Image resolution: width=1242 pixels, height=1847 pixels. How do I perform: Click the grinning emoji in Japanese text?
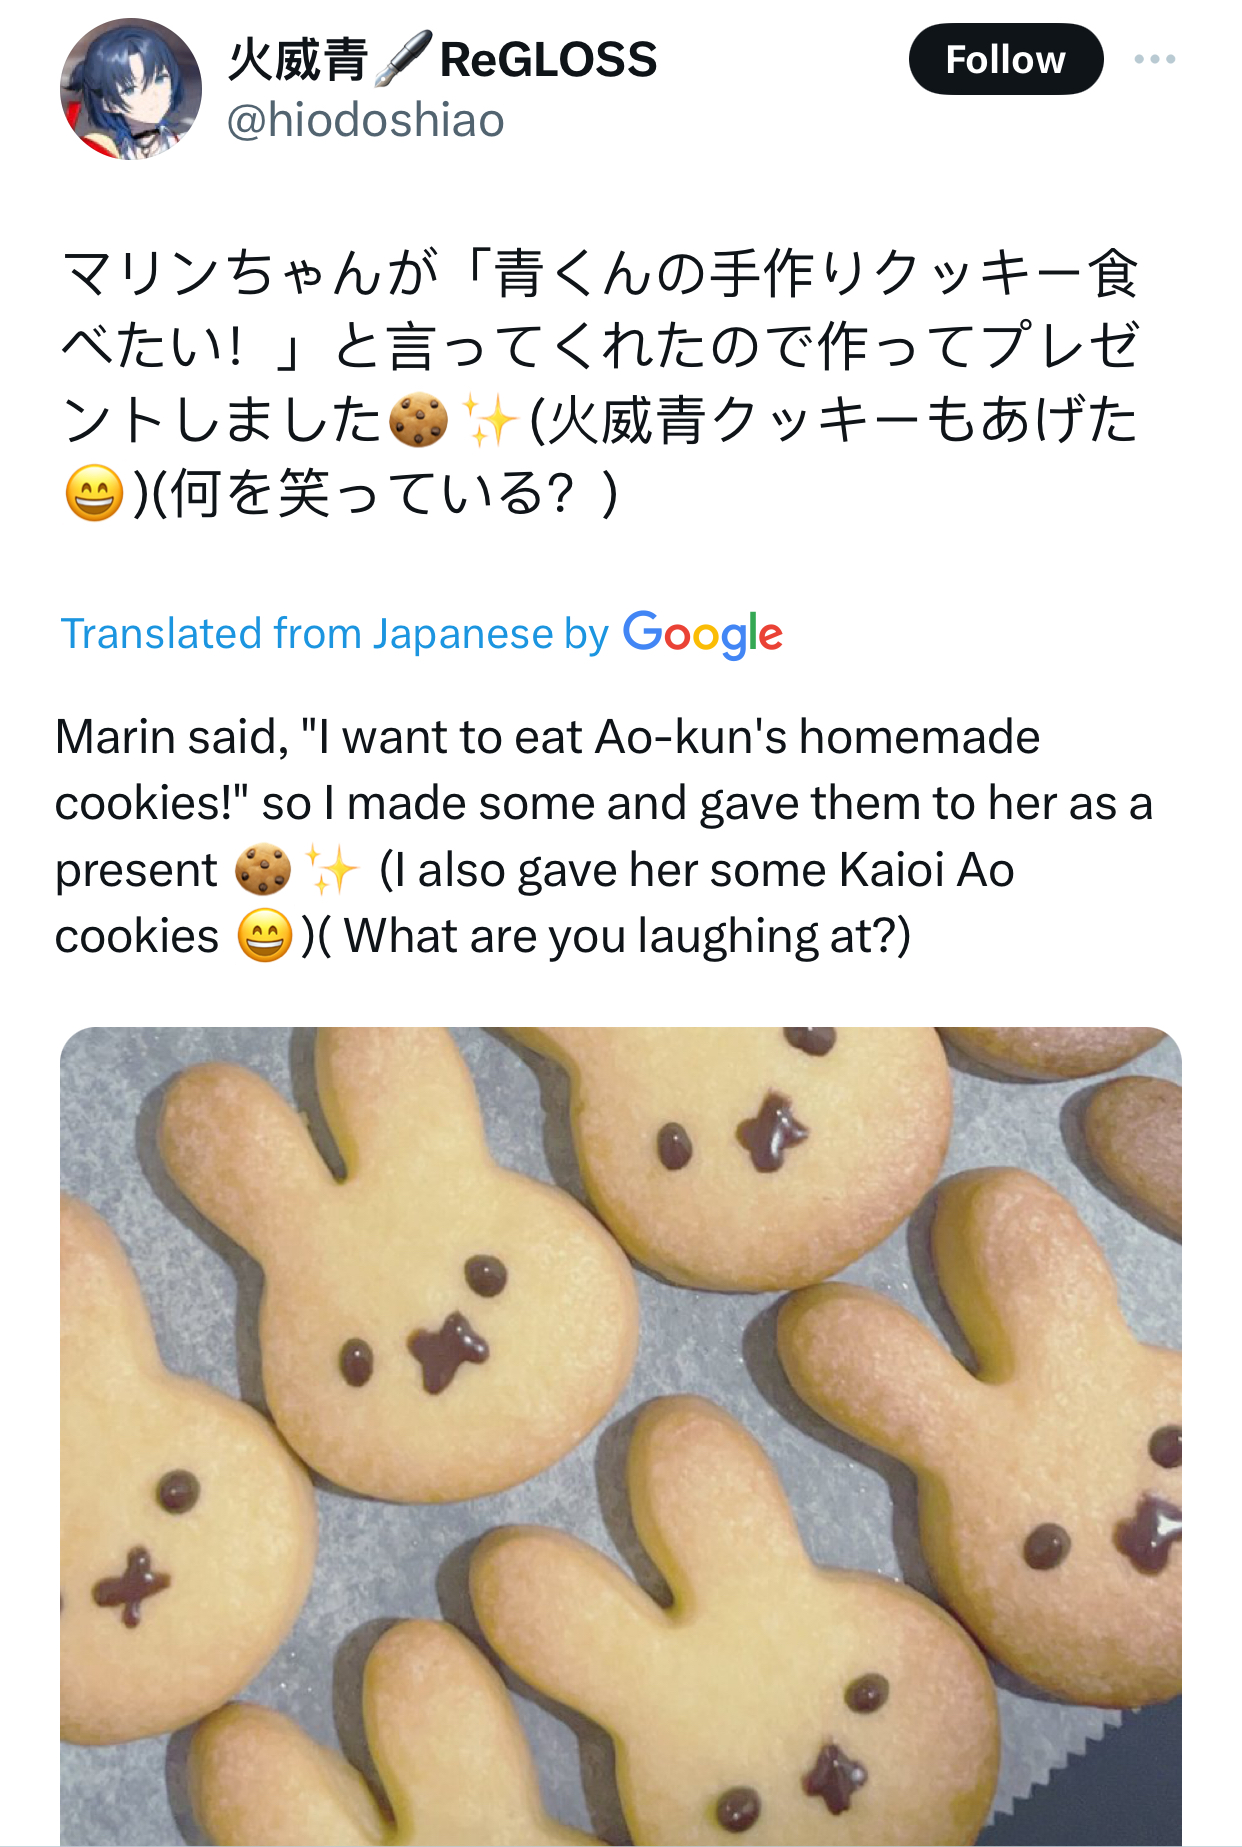pos(94,494)
